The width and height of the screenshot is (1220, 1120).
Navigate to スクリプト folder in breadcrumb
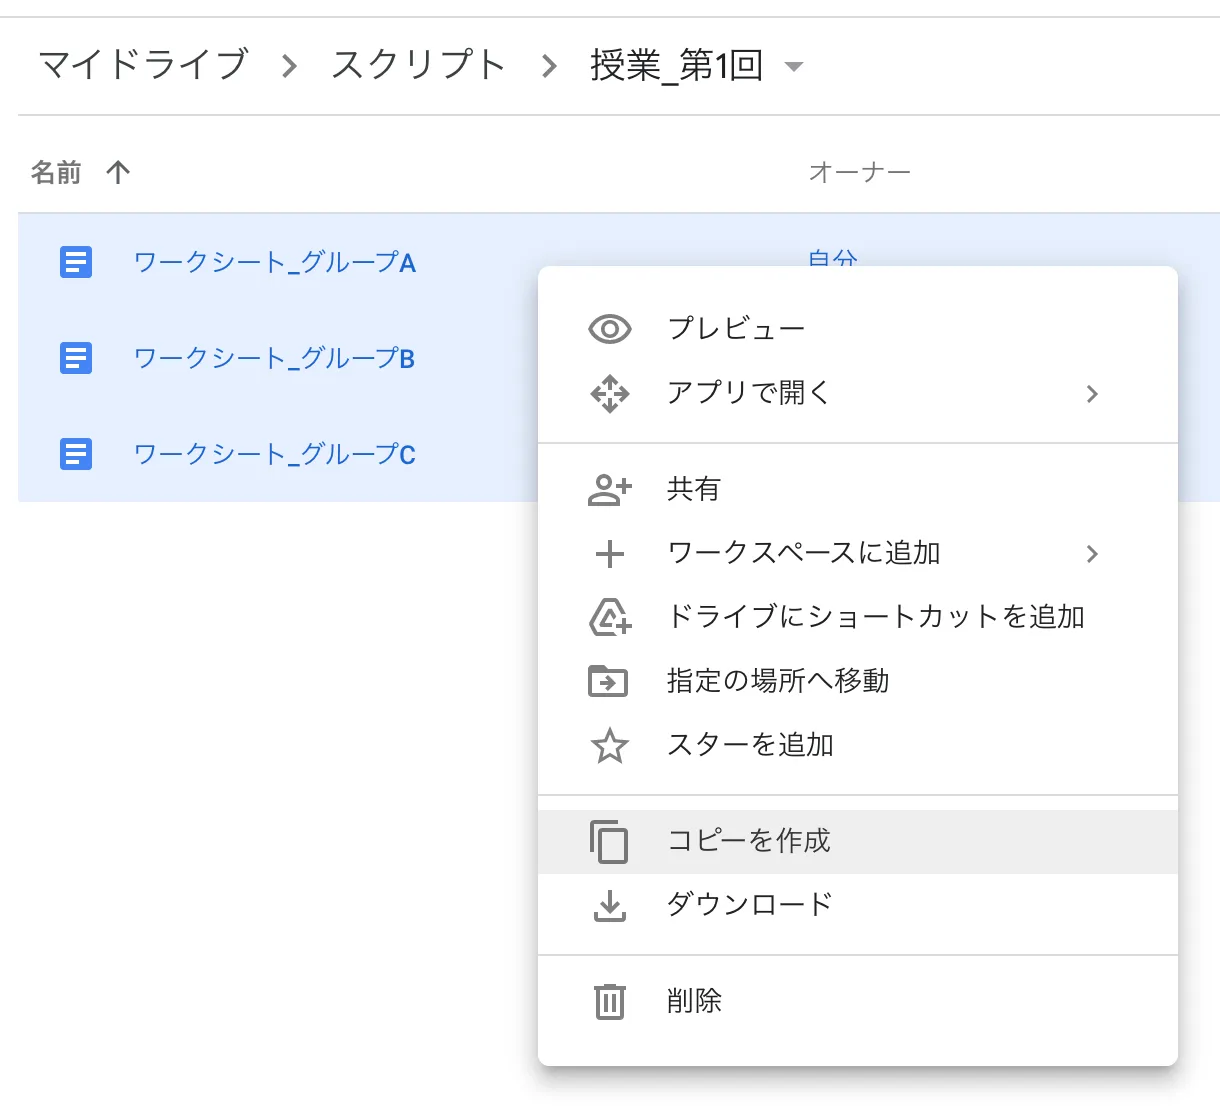pyautogui.click(x=418, y=65)
